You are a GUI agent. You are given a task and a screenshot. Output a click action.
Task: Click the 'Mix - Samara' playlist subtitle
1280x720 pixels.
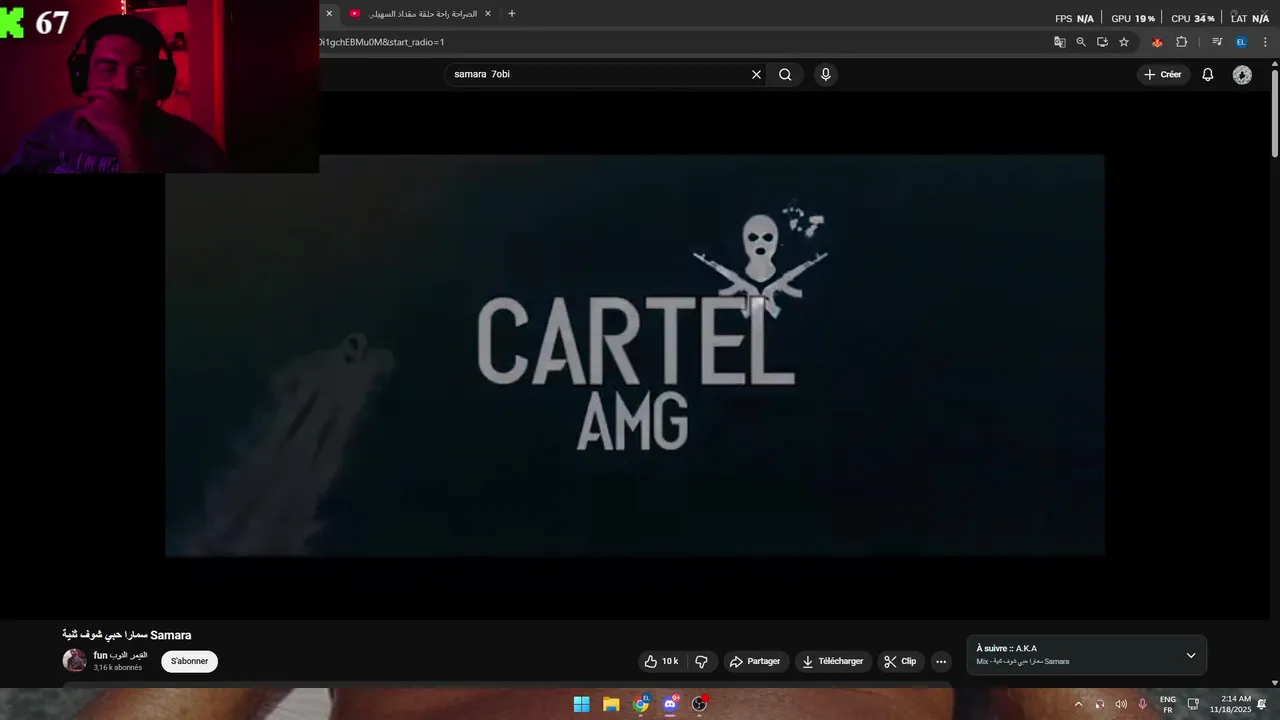1023,662
